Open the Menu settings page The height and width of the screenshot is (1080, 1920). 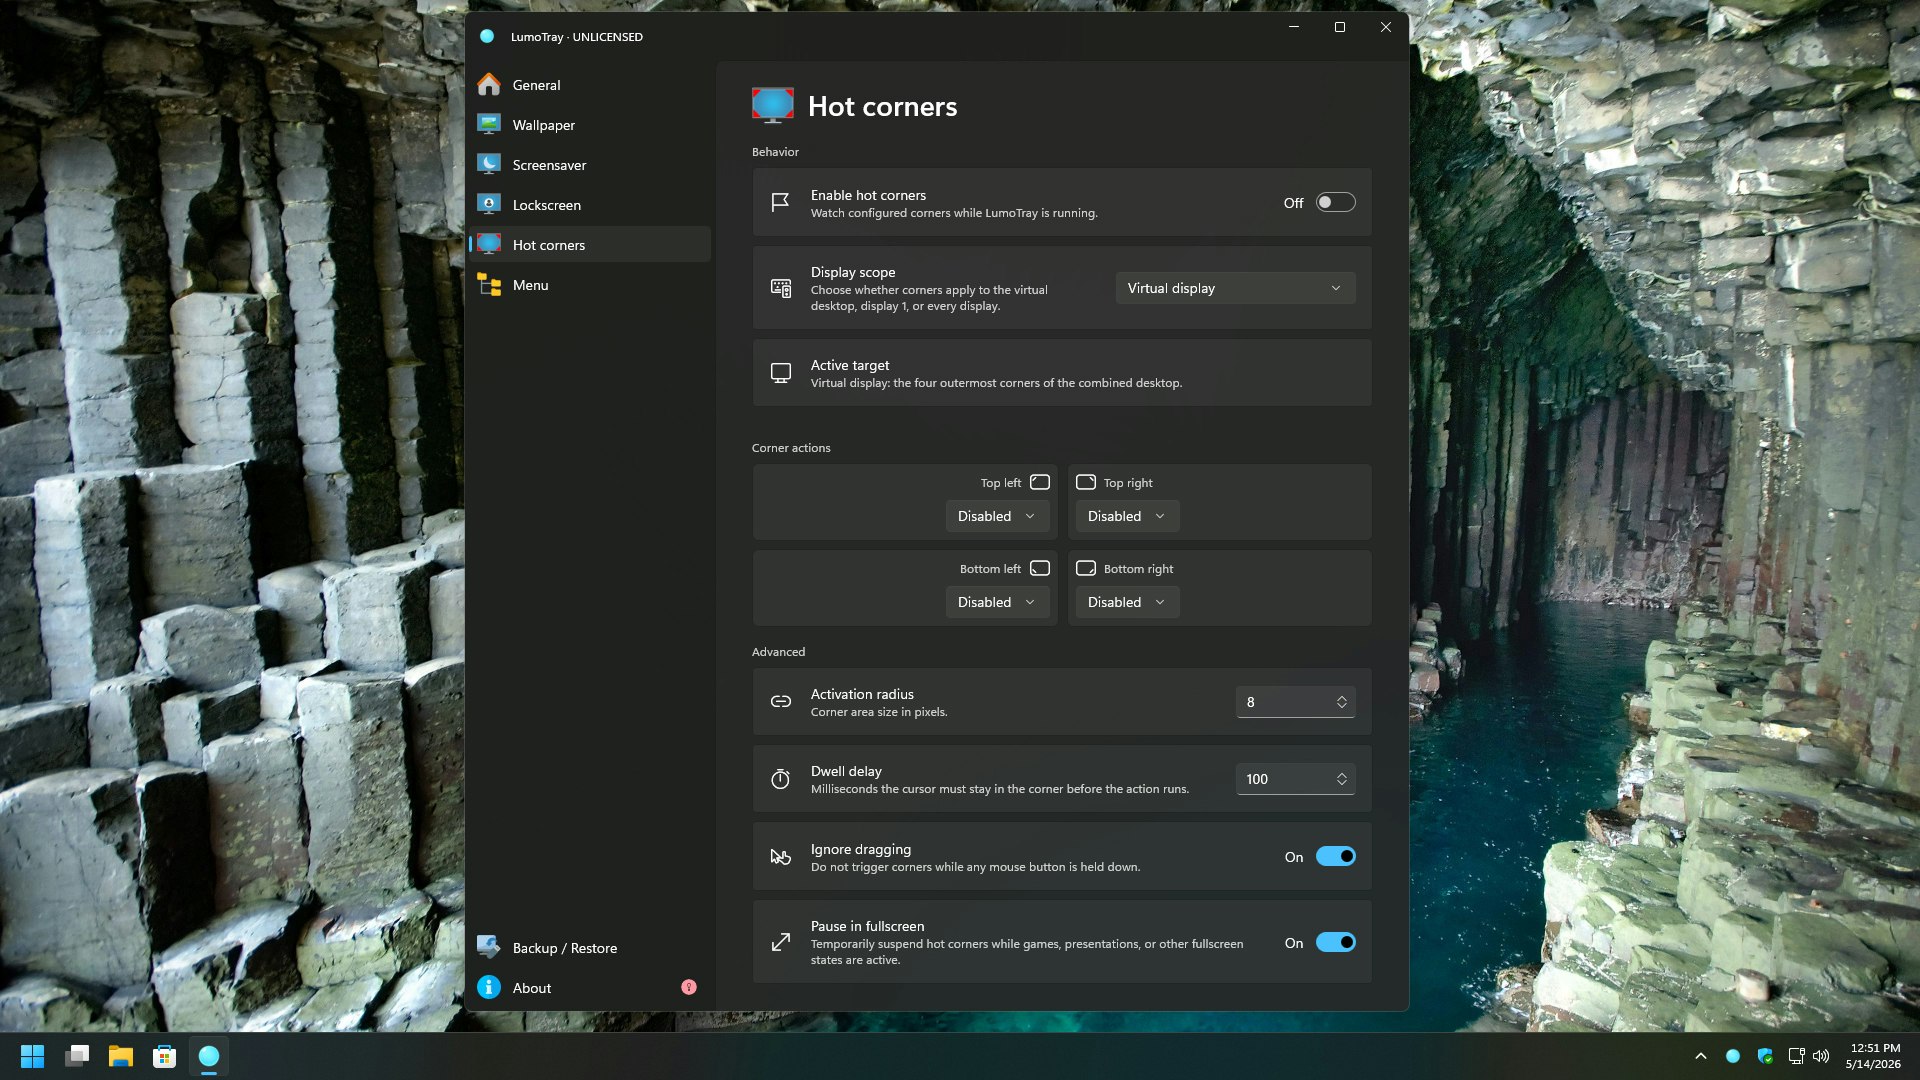pos(590,285)
